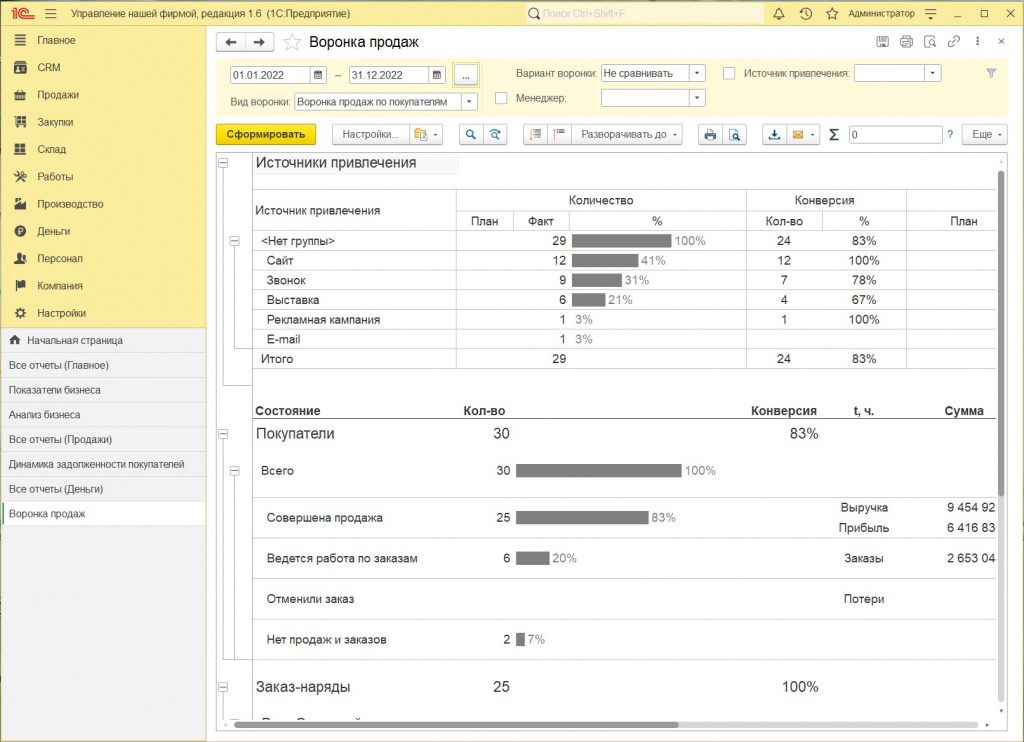
Task: Click the sum value input field
Action: coord(895,135)
